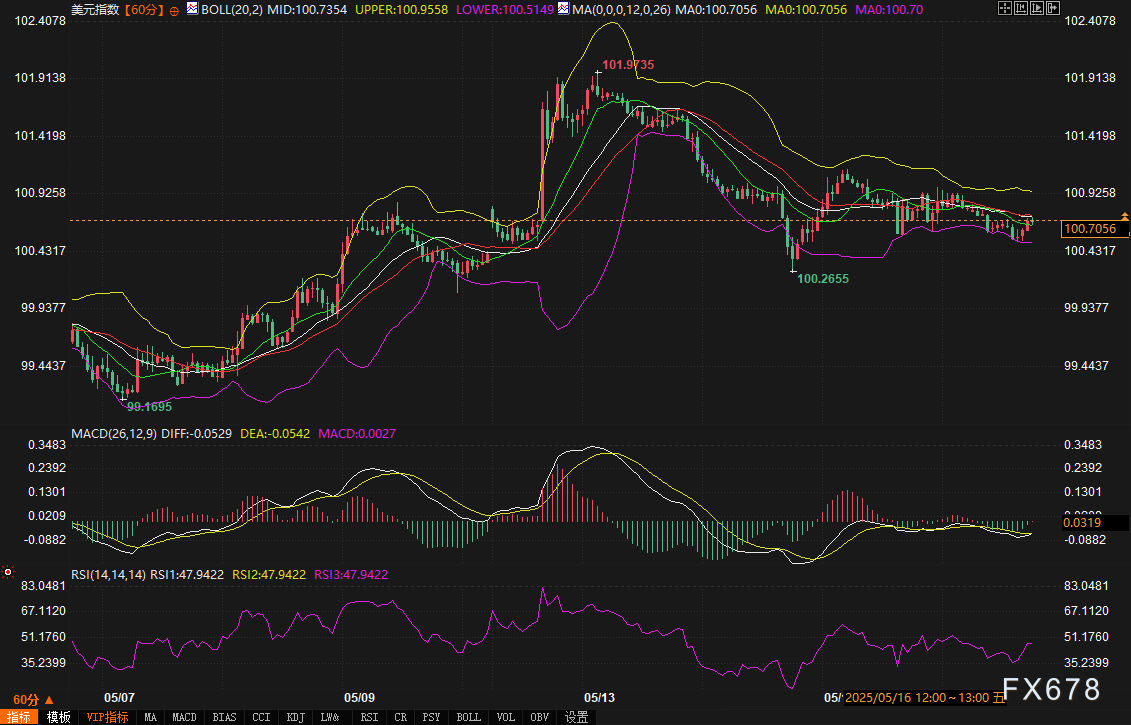Expand the 60分 timeframe selector at bottom-left
This screenshot has height=725, width=1131.
33,699
